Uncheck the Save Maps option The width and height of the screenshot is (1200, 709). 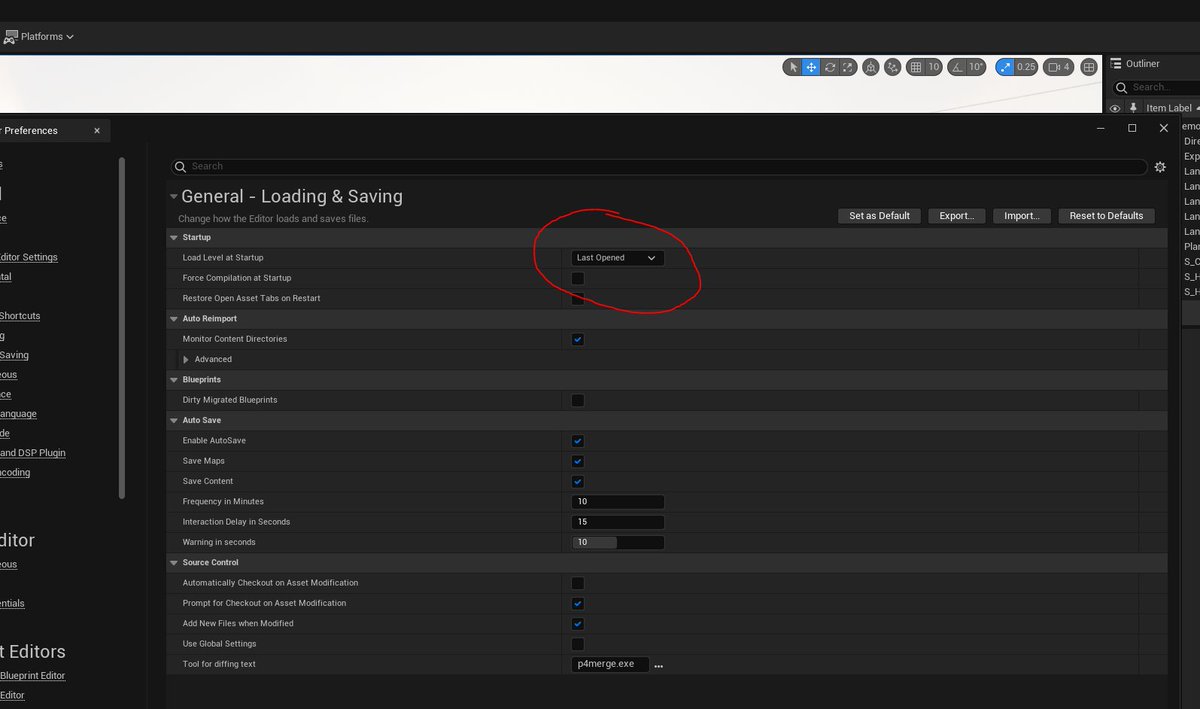[578, 461]
